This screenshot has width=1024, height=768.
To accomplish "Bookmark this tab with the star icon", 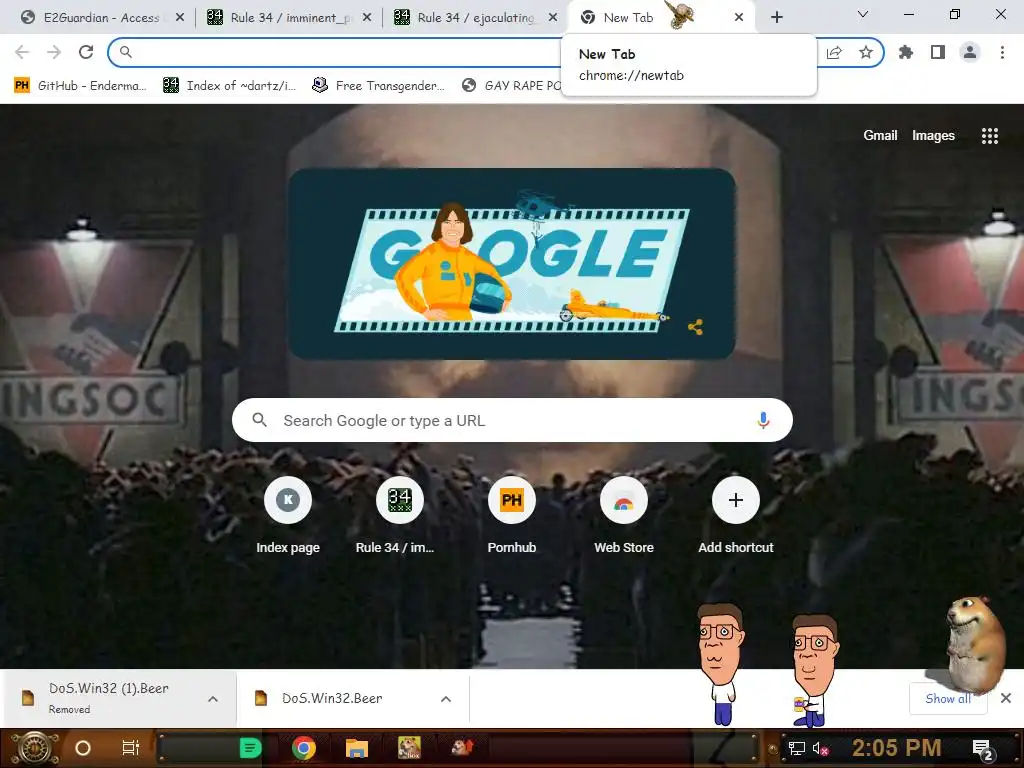I will coord(866,52).
